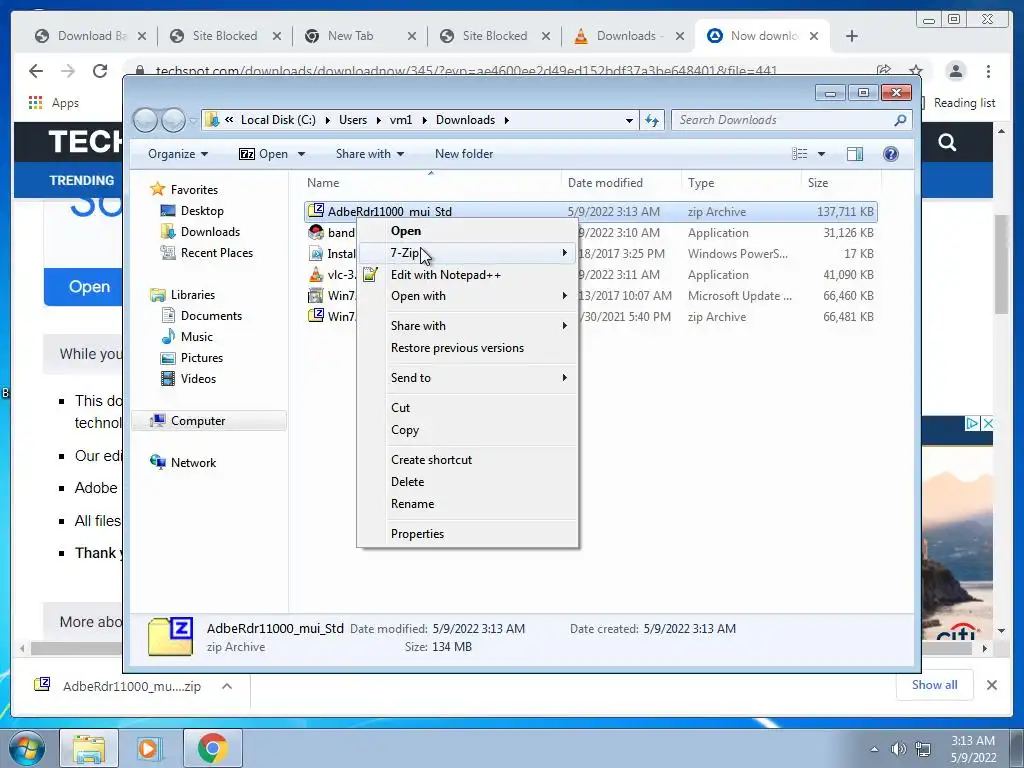
Task: Expand the arrow after Users in breadcrumb
Action: [x=379, y=120]
